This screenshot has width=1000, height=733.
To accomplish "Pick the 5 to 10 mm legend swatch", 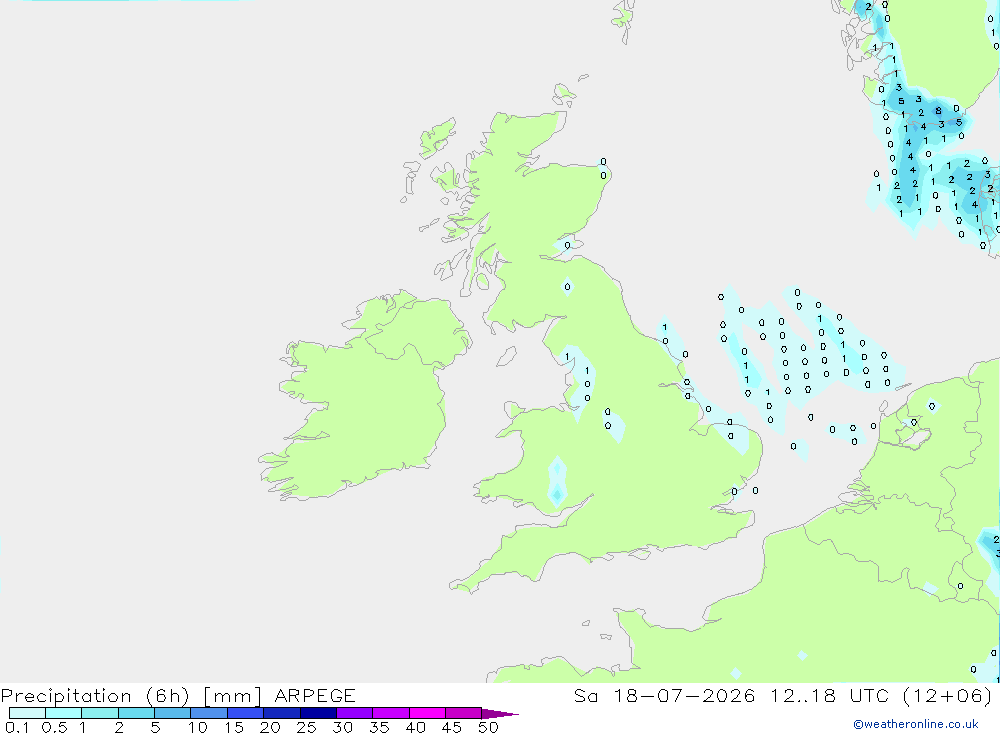I will [x=173, y=713].
